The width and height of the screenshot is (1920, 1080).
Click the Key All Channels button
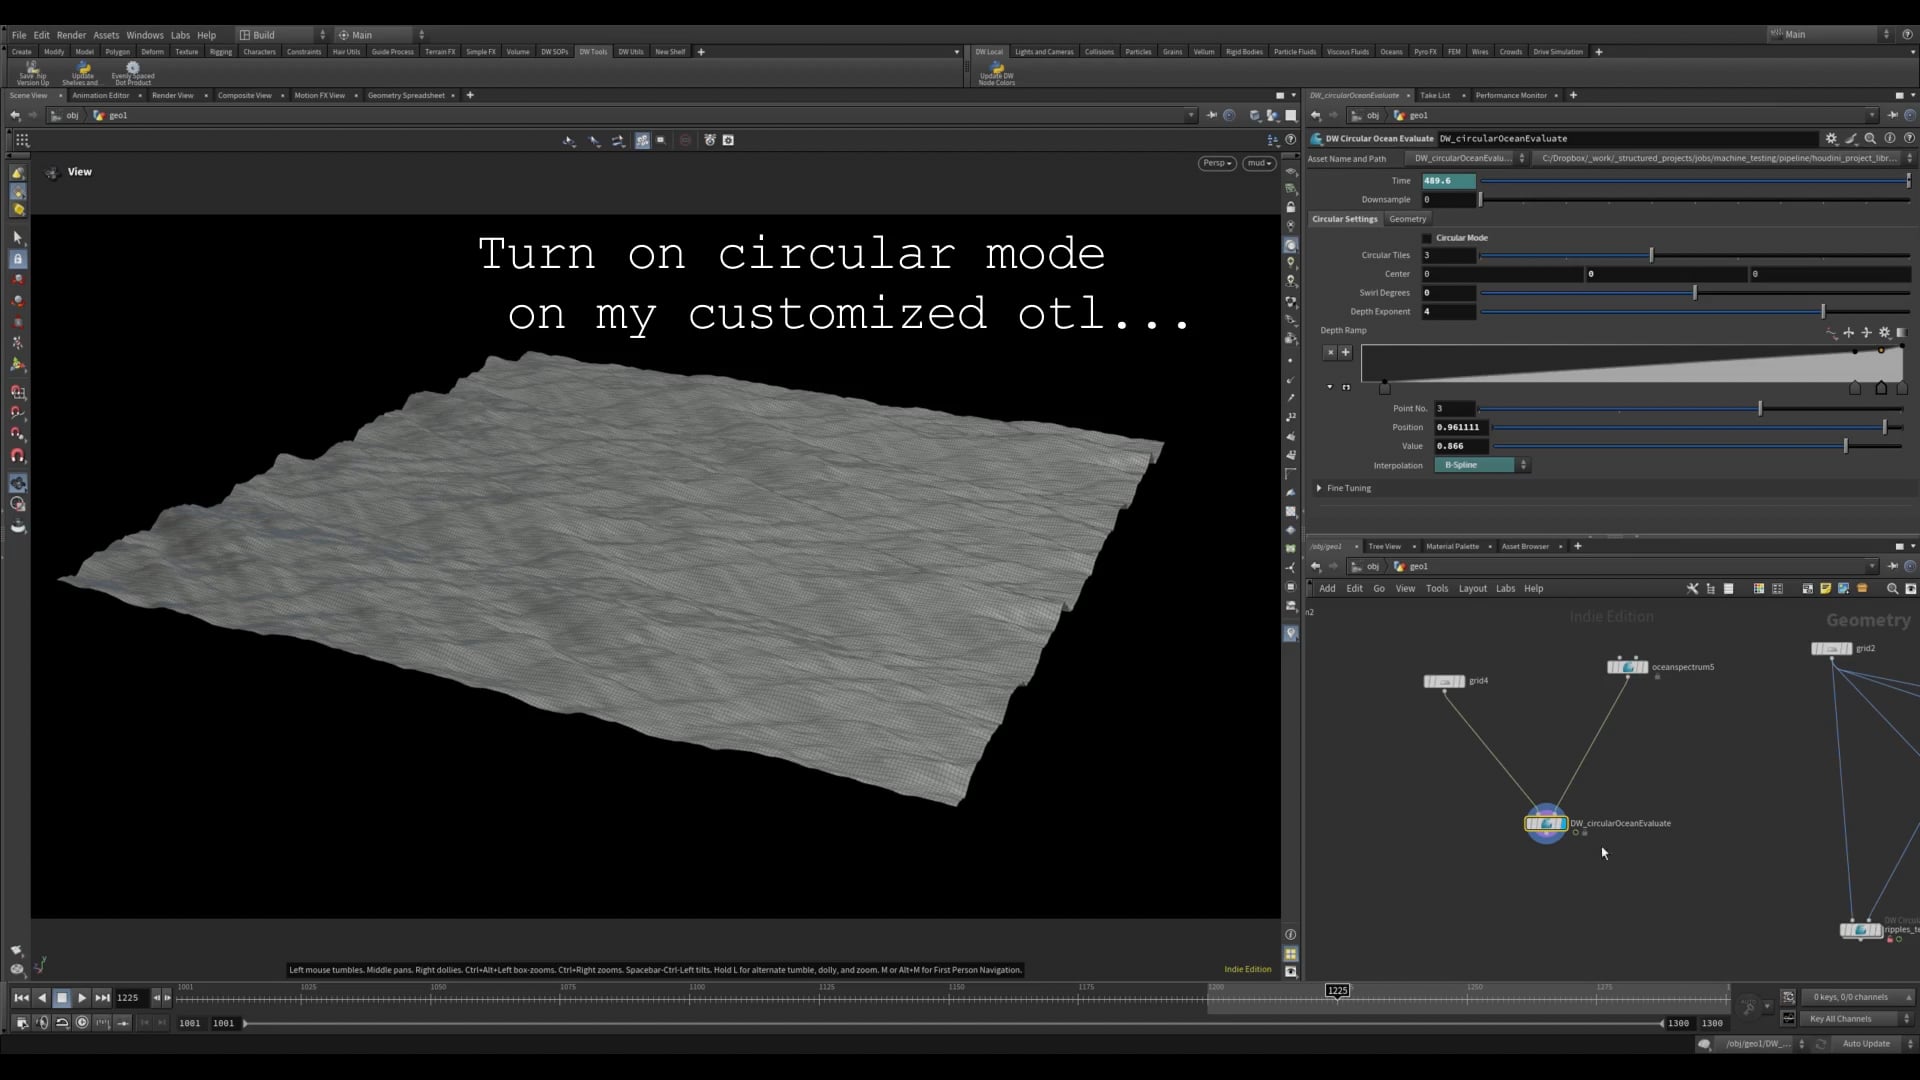tap(1841, 1019)
